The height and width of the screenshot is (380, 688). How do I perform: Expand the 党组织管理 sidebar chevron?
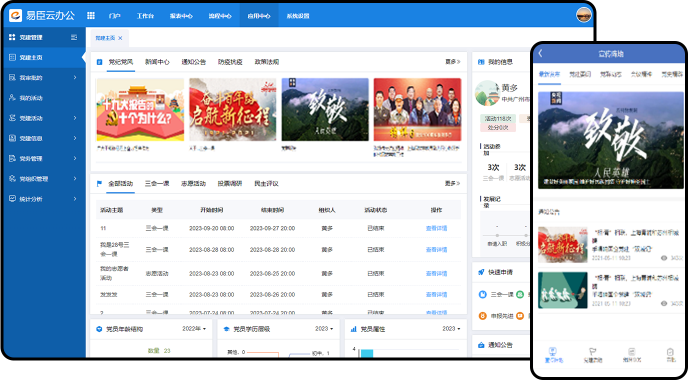point(75,179)
